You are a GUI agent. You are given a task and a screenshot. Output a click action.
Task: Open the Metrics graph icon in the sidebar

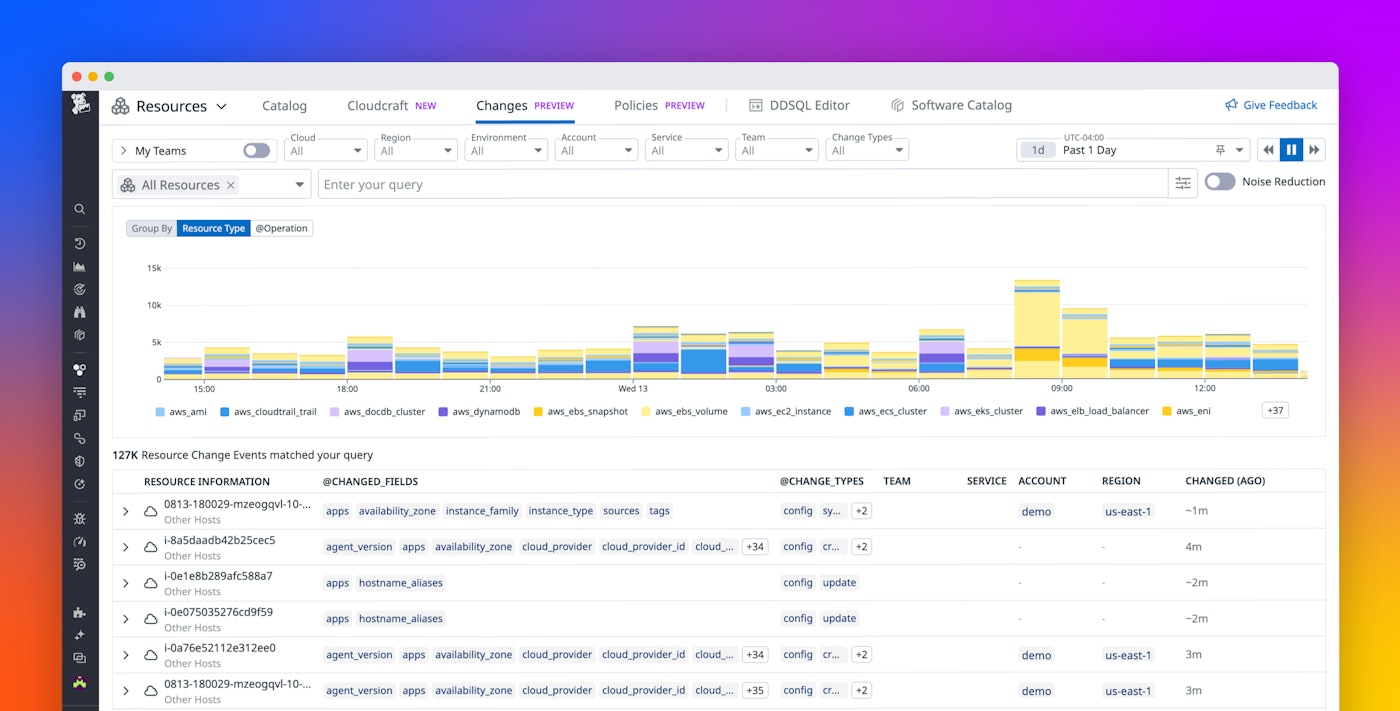(80, 266)
